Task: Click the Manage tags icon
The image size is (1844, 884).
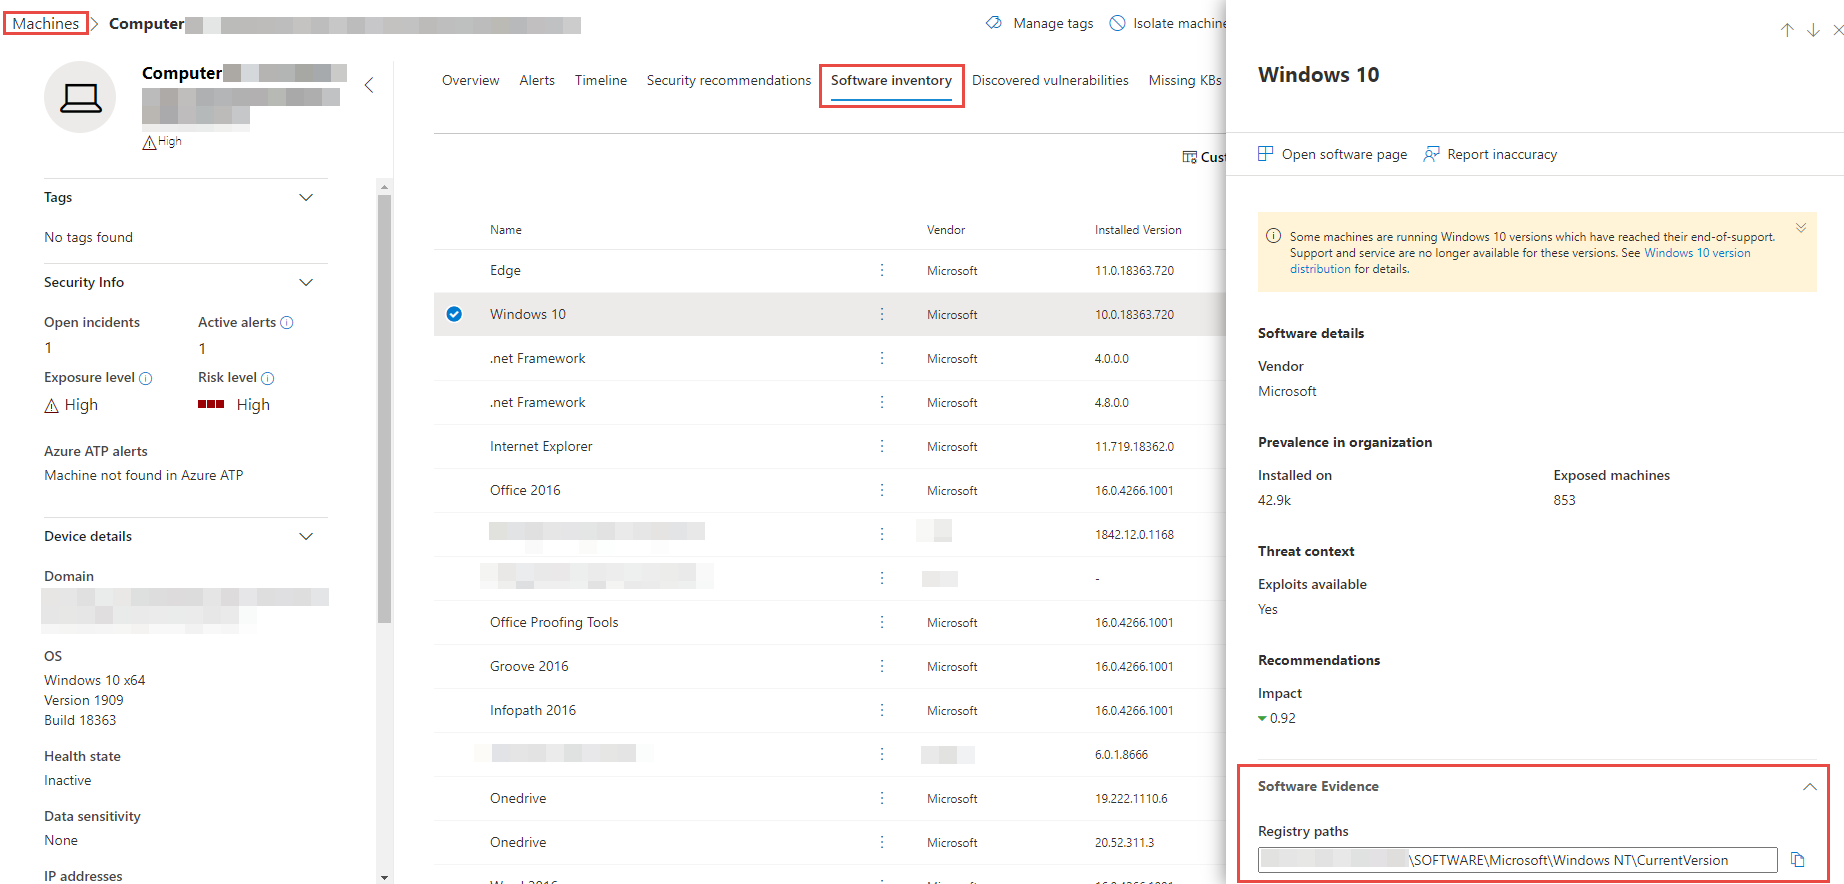Action: pos(994,23)
